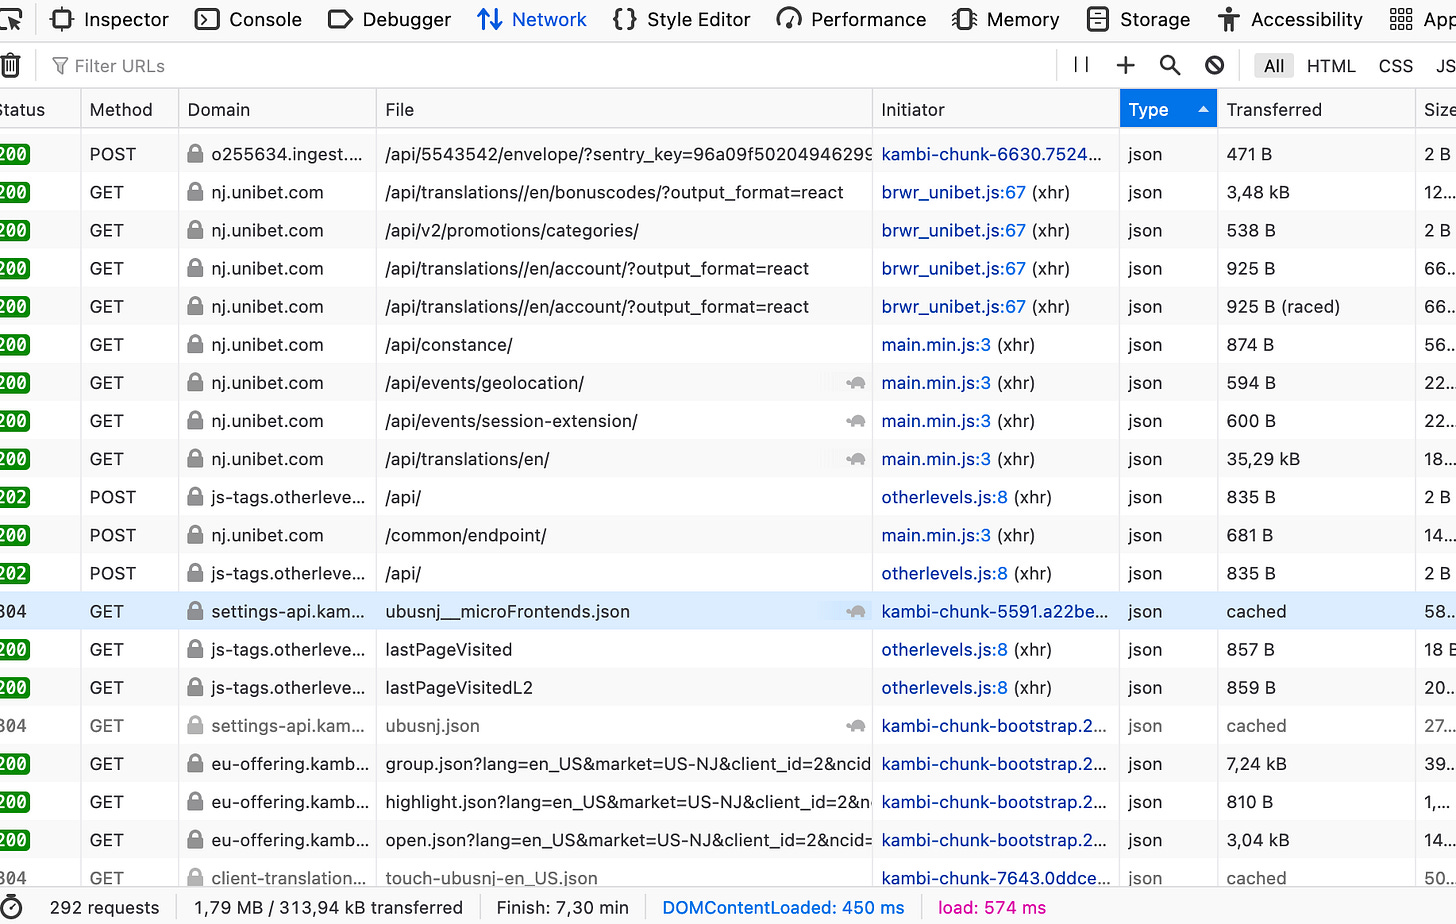Image resolution: width=1456 pixels, height=924 pixels.
Task: Sort by the File column header
Action: (x=624, y=109)
